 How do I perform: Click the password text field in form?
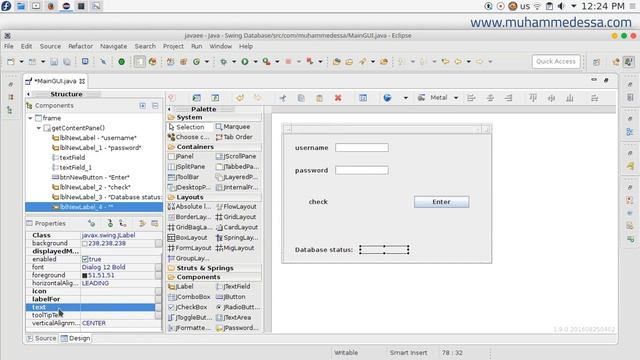pyautogui.click(x=362, y=171)
